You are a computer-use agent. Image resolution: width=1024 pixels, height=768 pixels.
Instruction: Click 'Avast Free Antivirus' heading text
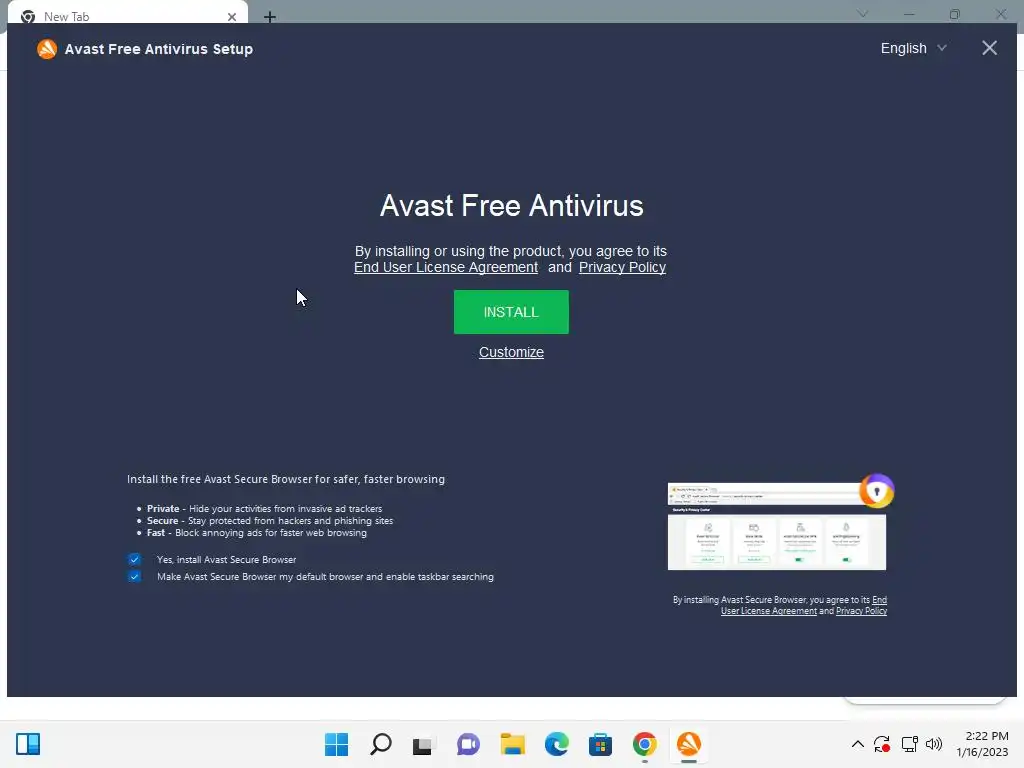512,206
